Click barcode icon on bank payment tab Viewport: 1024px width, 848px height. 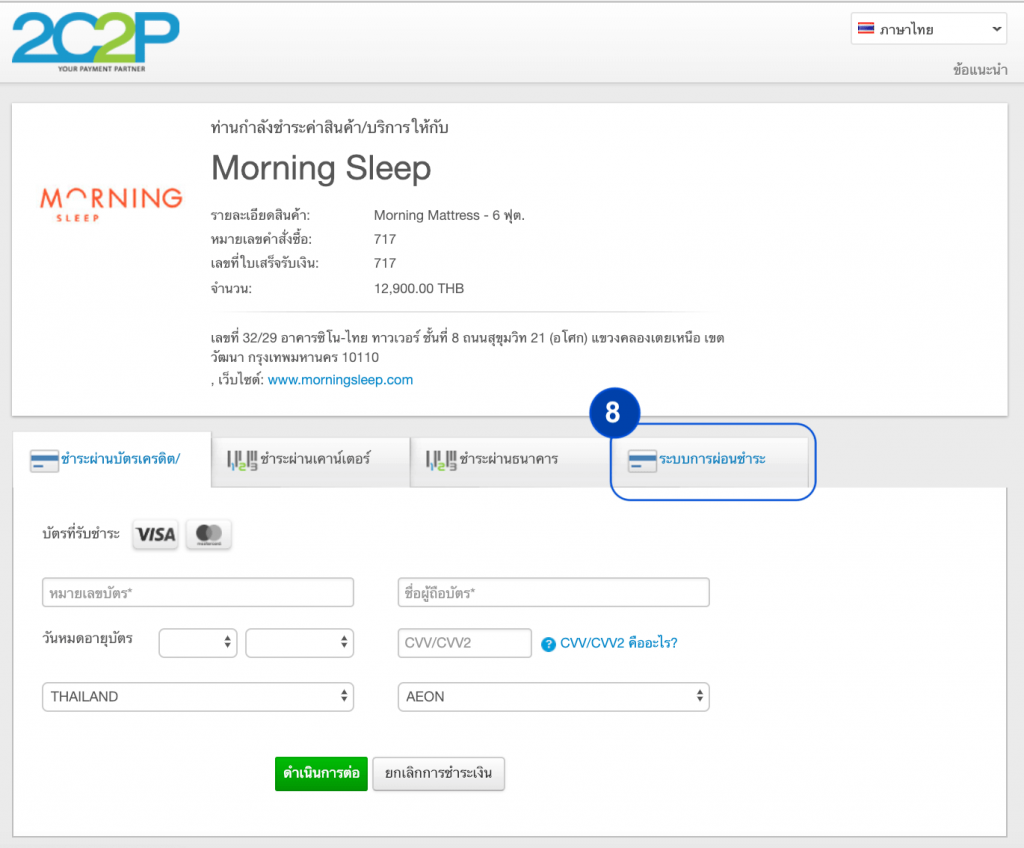click(441, 461)
